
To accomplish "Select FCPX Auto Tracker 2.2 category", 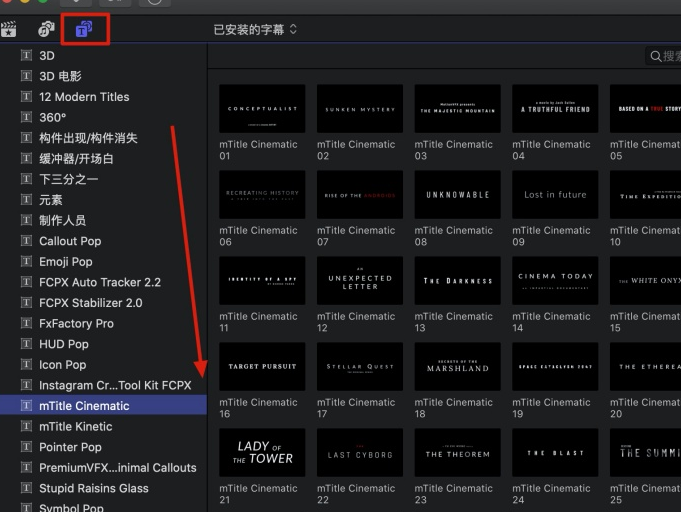I will [103, 283].
